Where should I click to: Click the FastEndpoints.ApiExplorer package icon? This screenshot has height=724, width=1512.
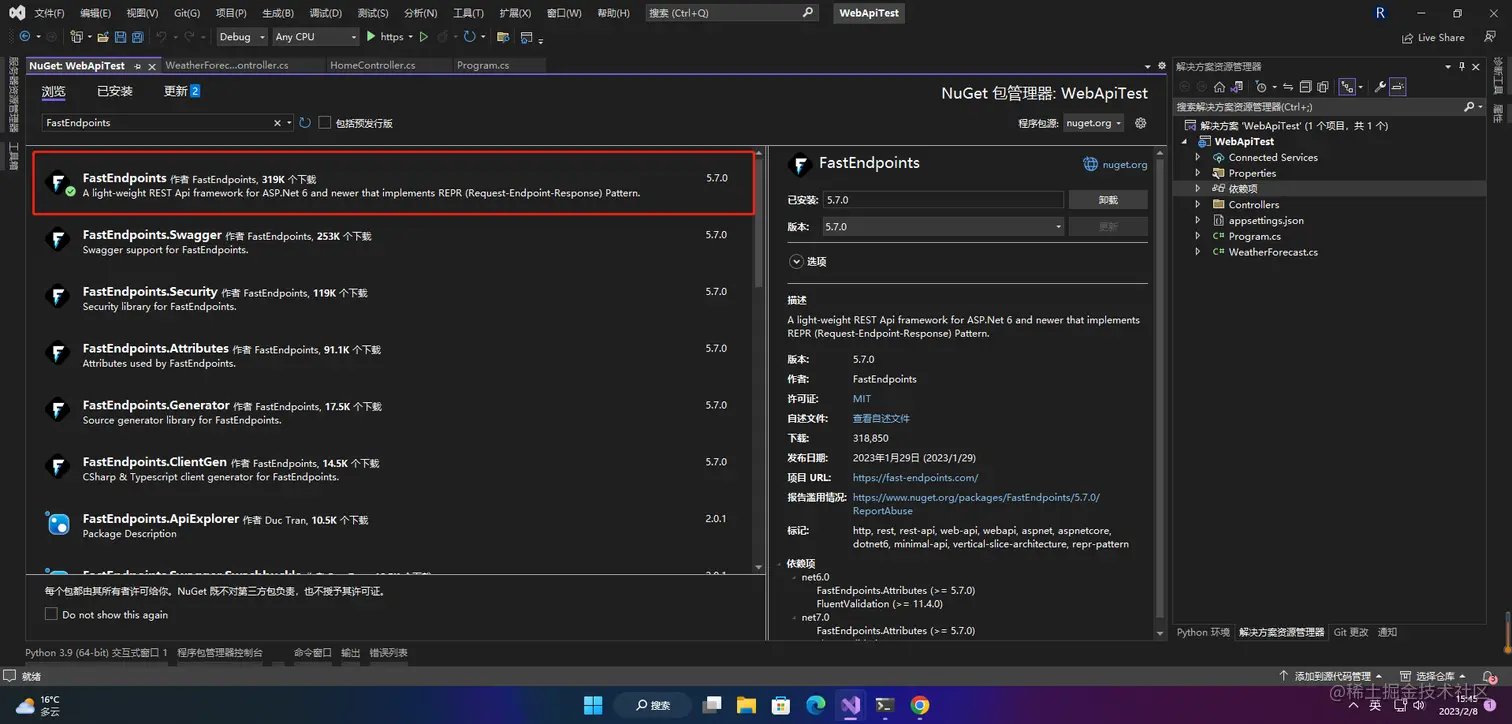coord(58,524)
